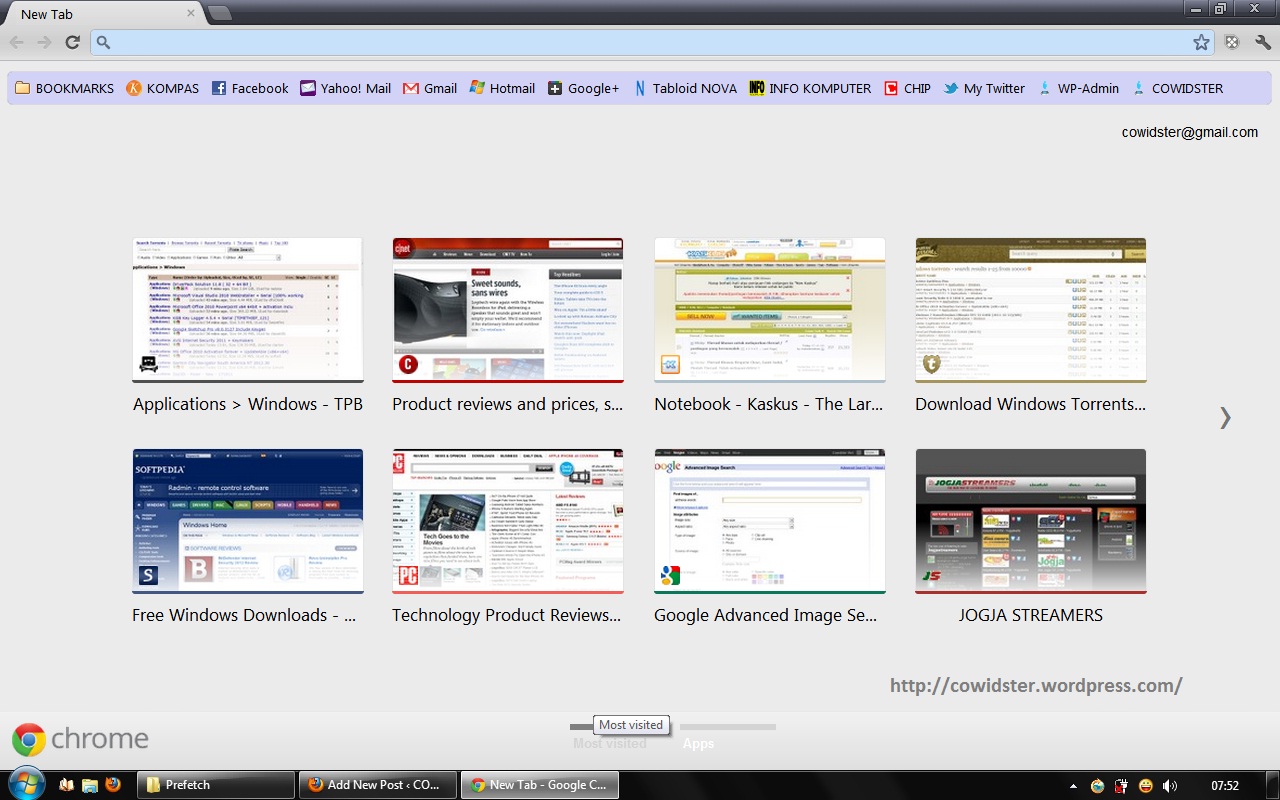Click the Windows Explorer quick launch icon
The height and width of the screenshot is (800, 1280).
pos(90,785)
